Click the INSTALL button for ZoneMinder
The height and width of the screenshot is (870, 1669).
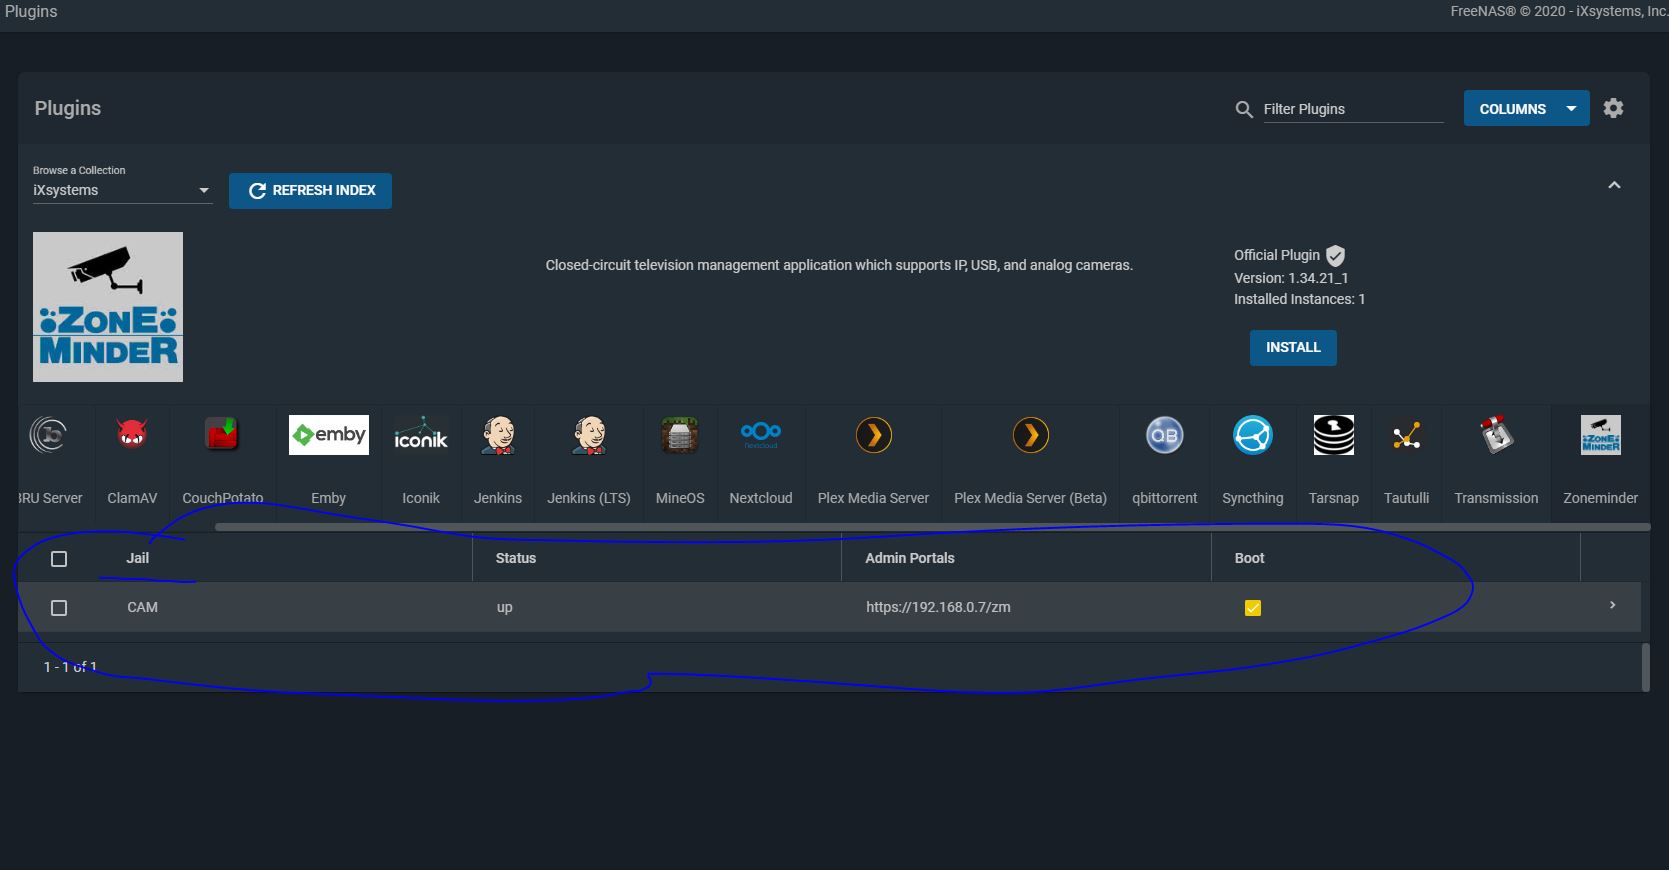pos(1293,347)
